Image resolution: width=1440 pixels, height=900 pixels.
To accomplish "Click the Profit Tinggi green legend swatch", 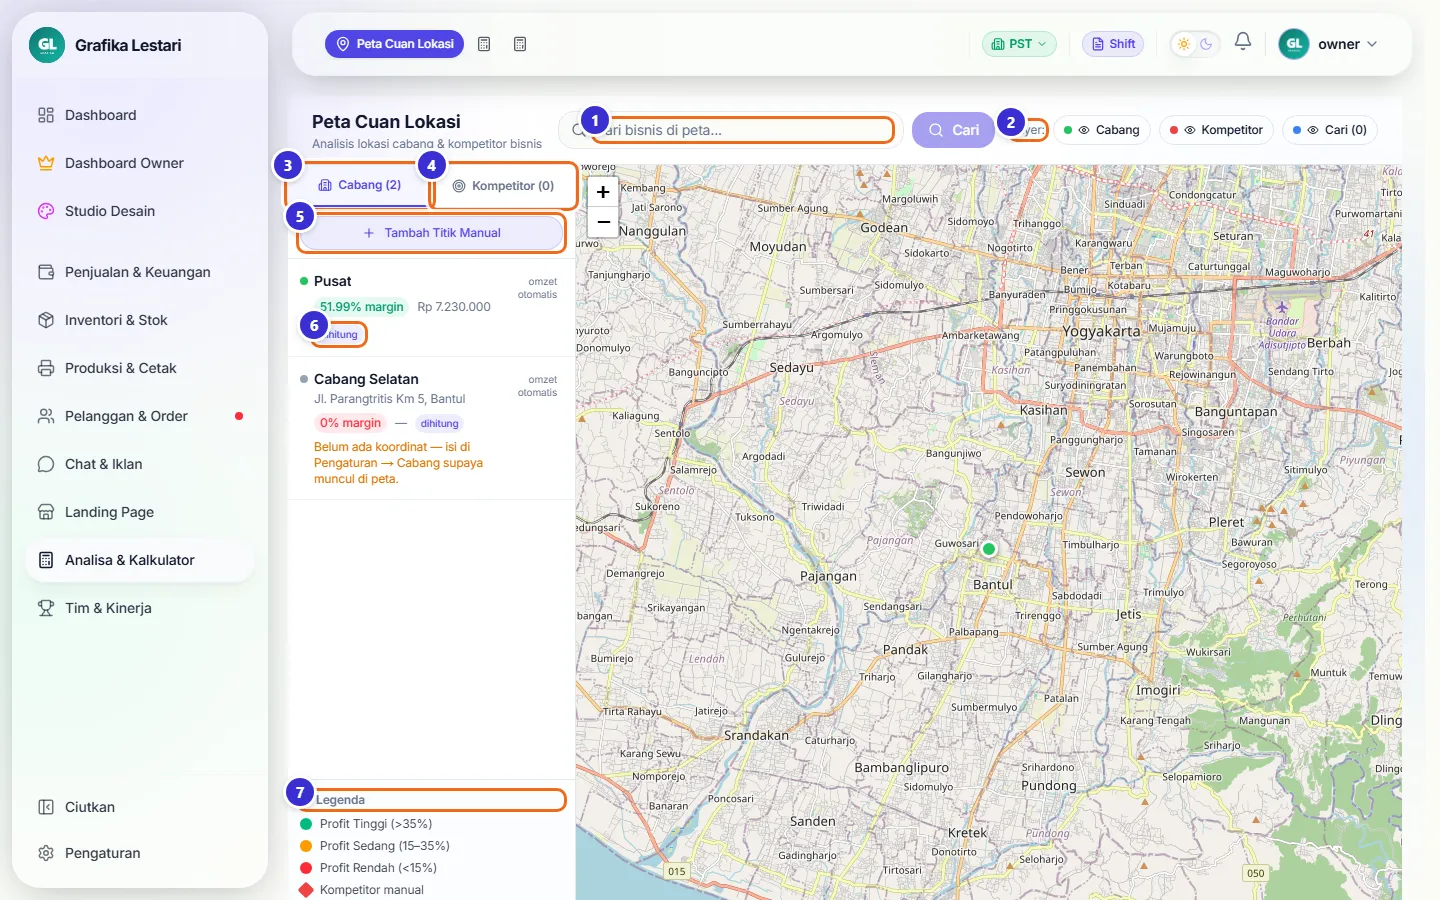I will tap(306, 824).
